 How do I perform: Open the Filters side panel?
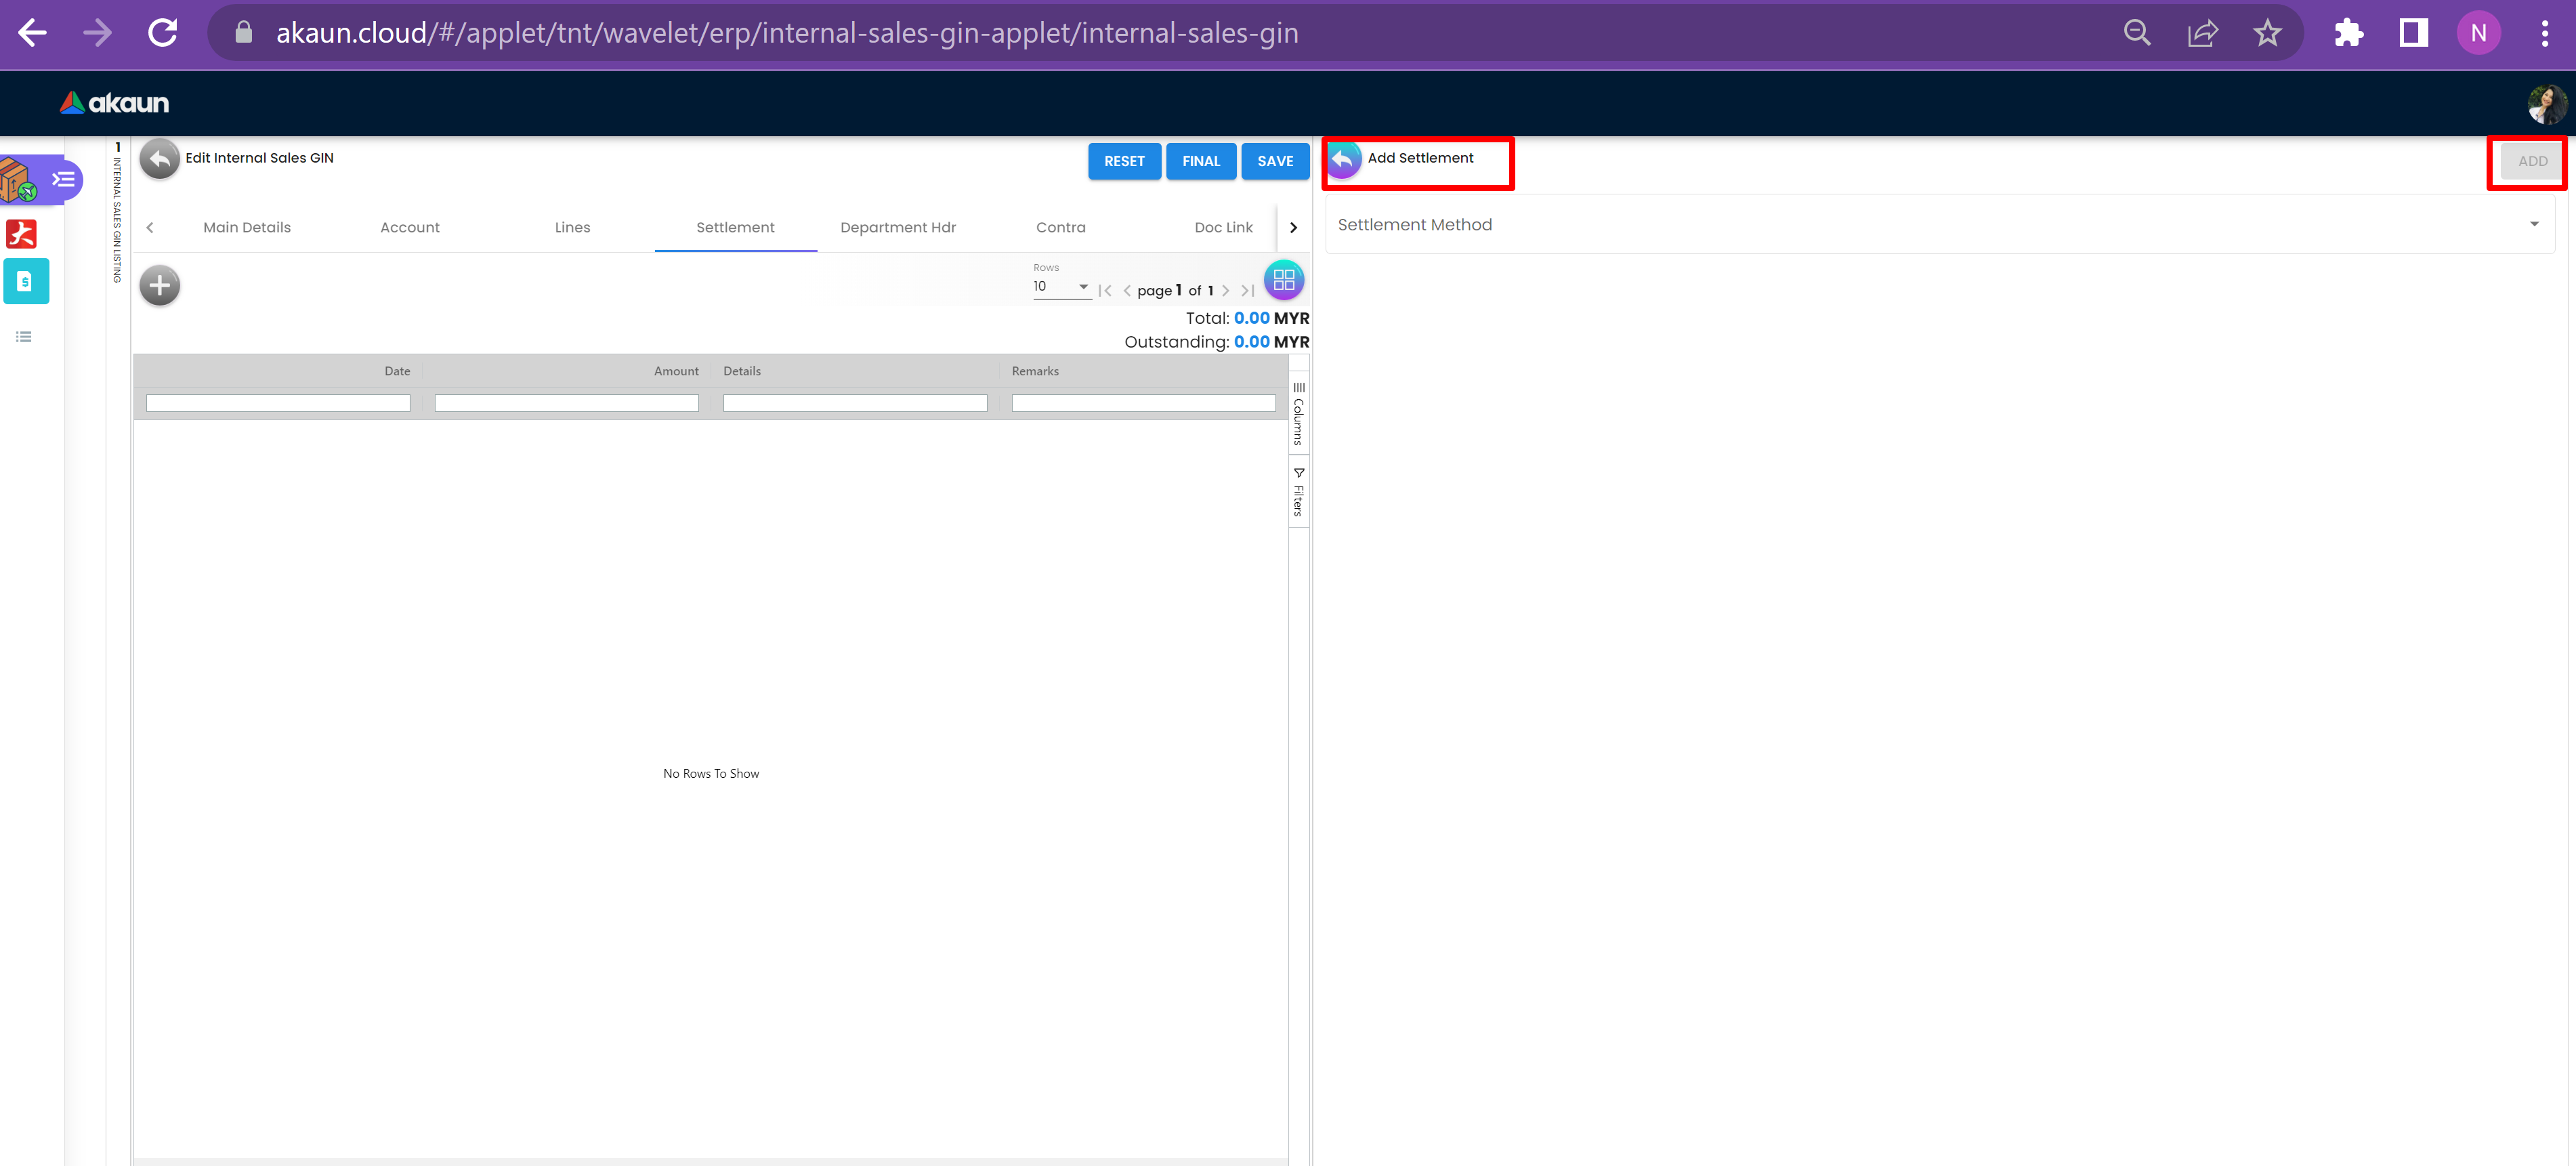coord(1298,491)
